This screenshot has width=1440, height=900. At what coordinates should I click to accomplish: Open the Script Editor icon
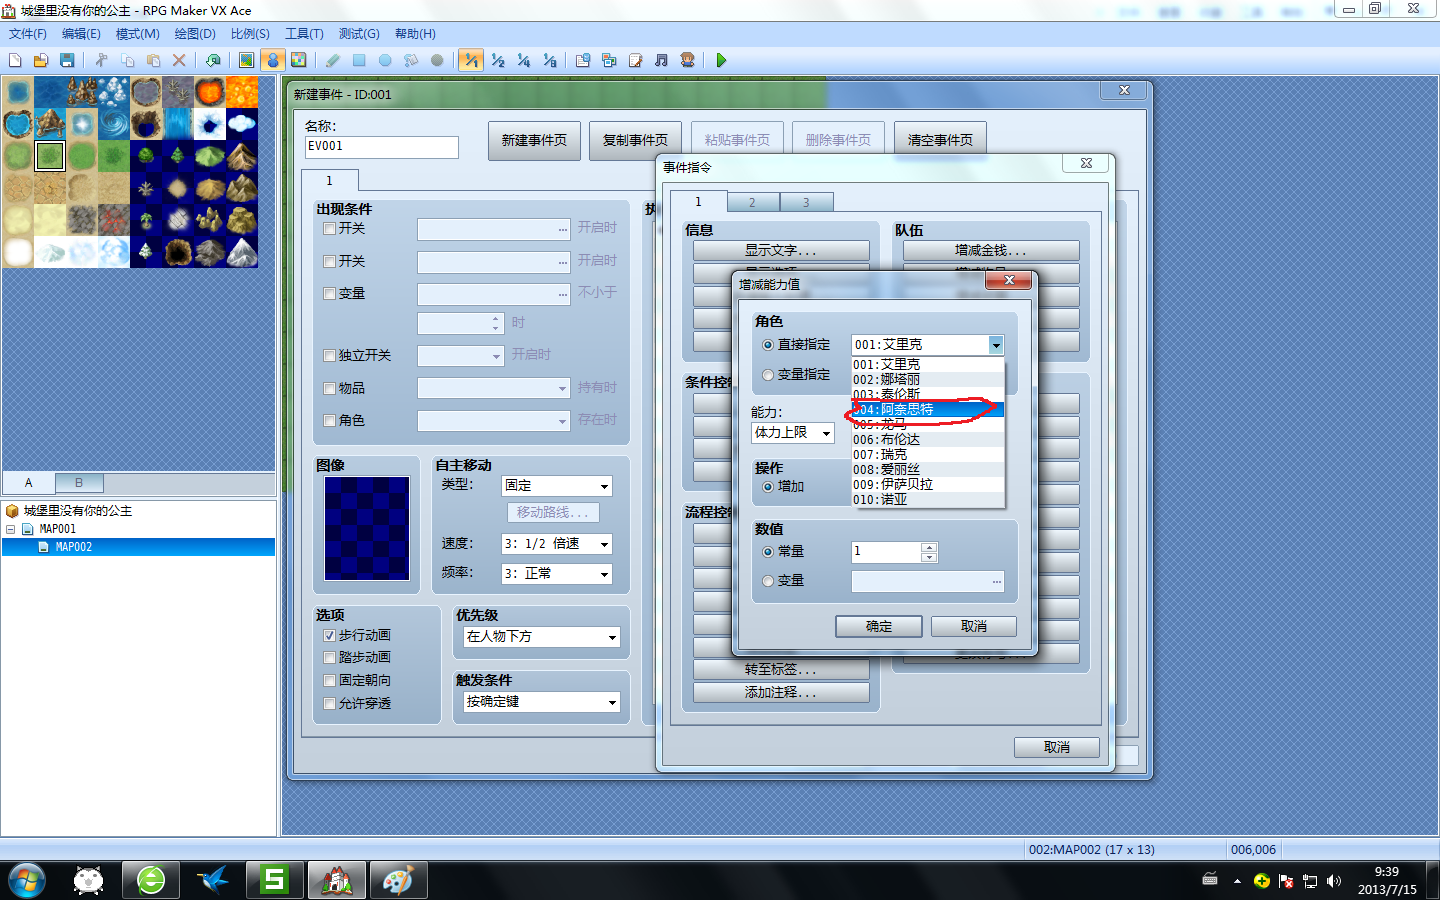point(635,60)
